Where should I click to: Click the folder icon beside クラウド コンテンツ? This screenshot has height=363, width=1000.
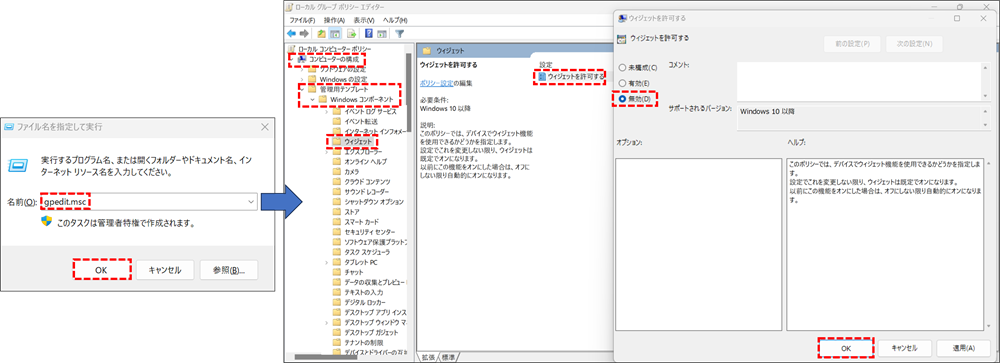pos(337,182)
